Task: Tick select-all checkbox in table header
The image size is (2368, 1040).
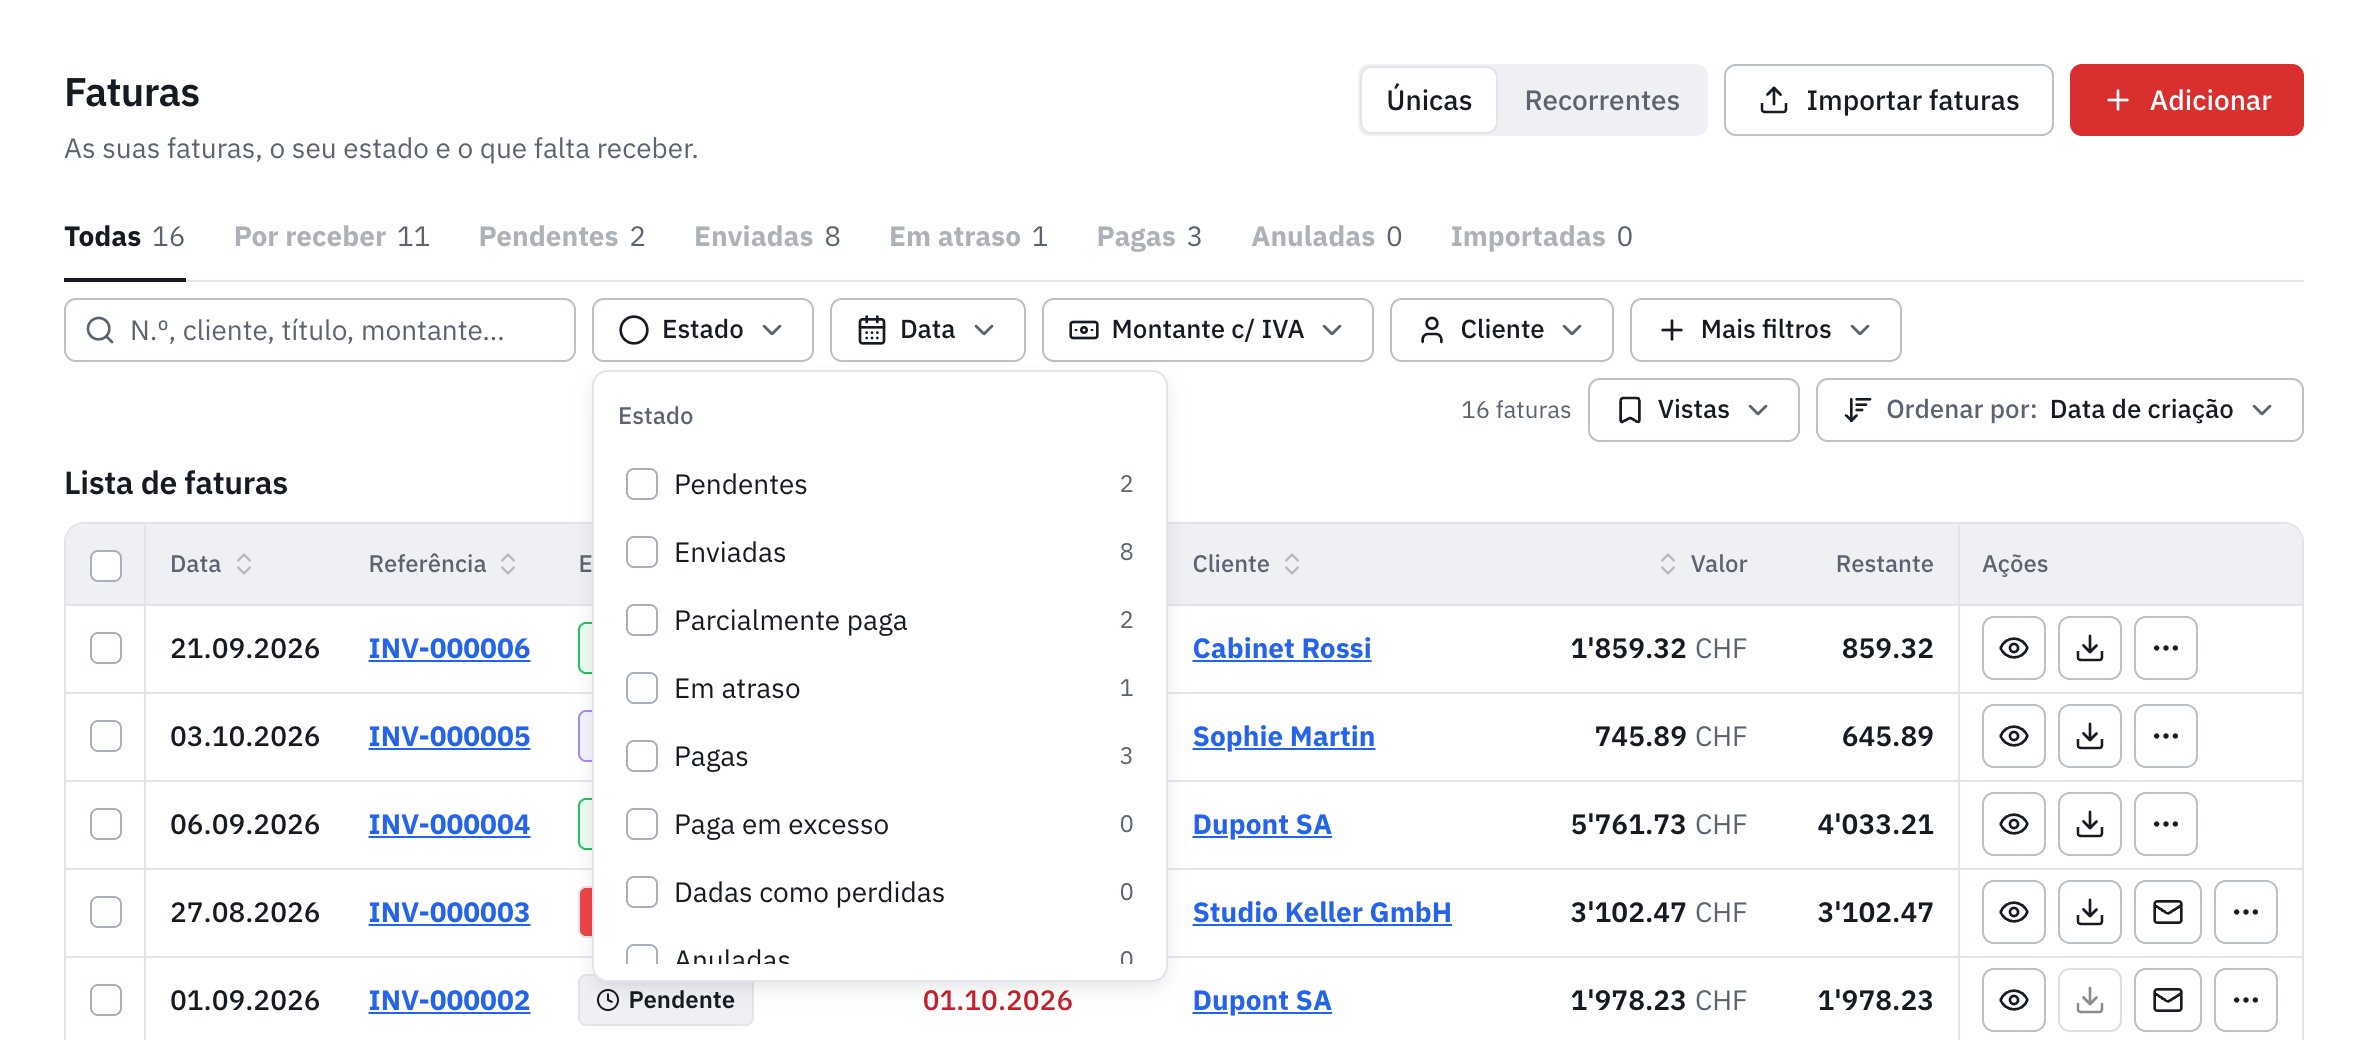Action: (x=106, y=565)
